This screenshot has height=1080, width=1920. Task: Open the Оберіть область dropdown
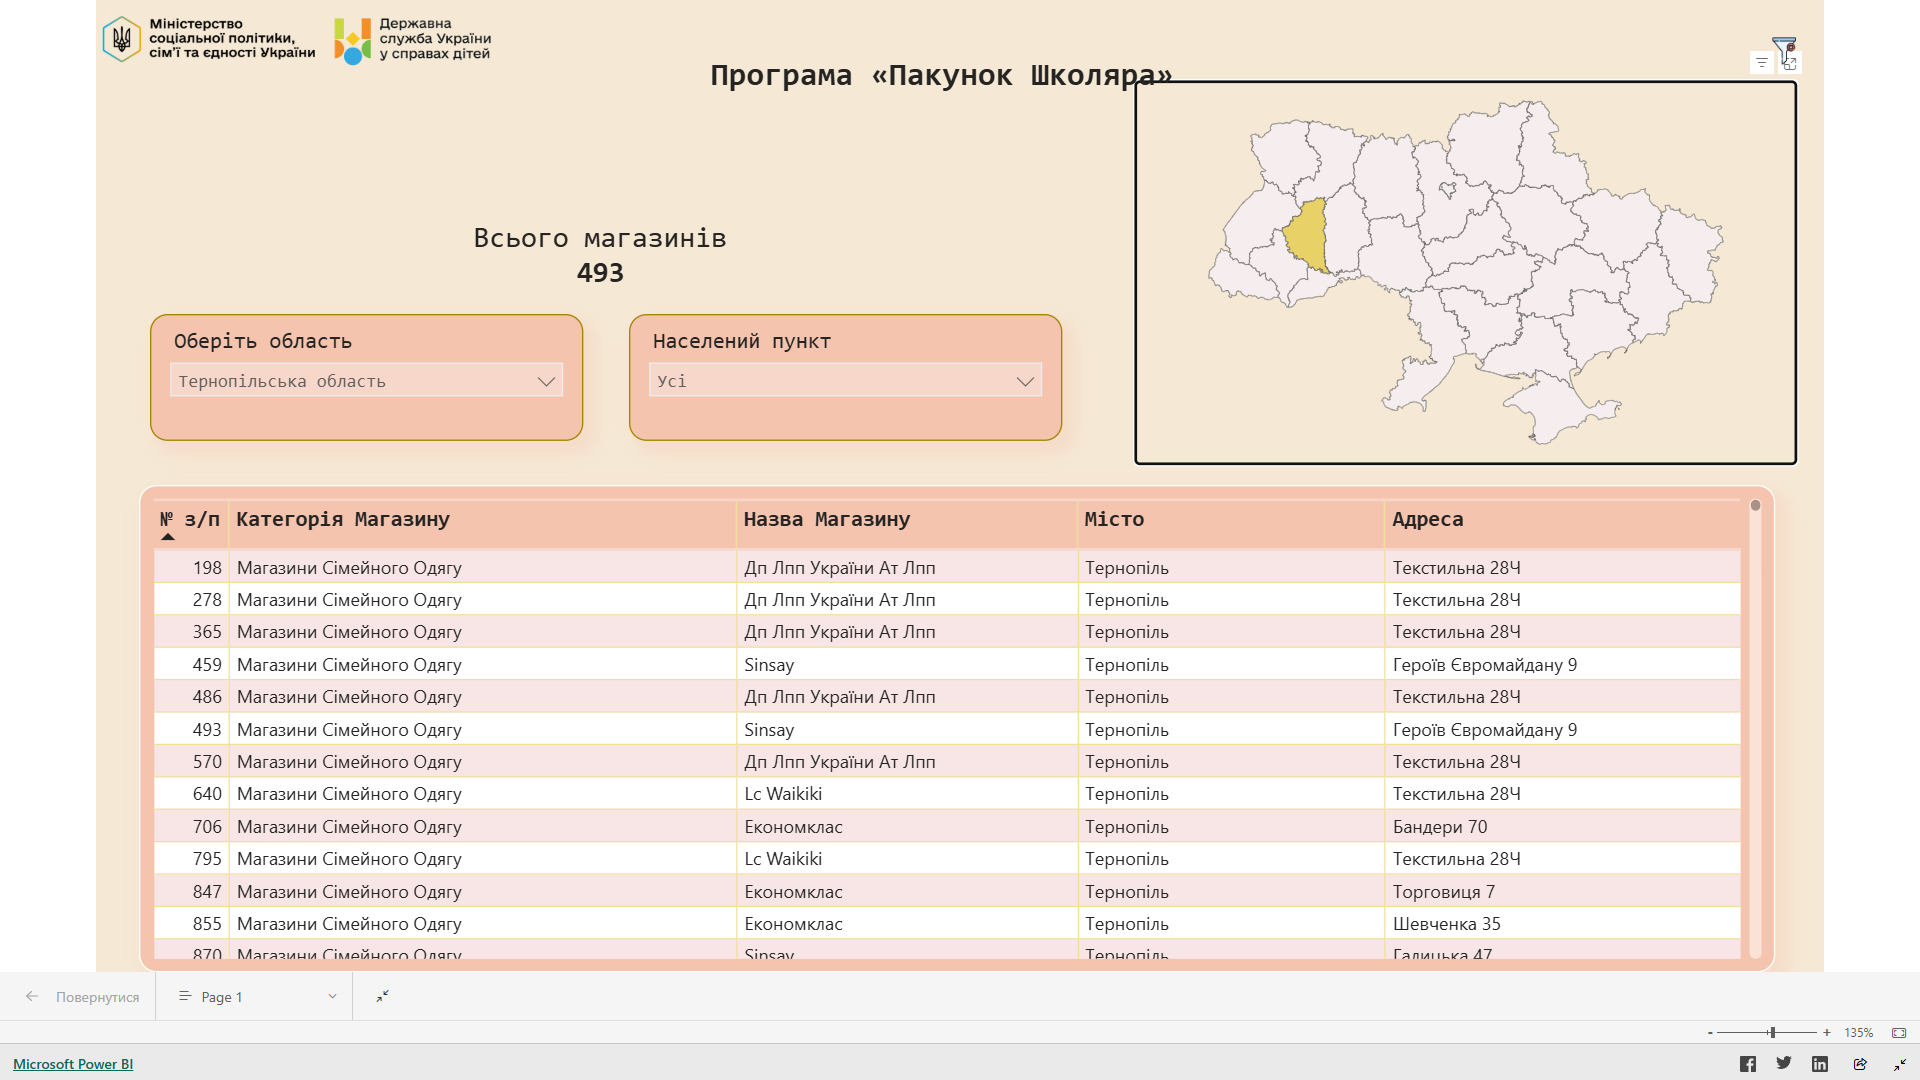click(366, 381)
